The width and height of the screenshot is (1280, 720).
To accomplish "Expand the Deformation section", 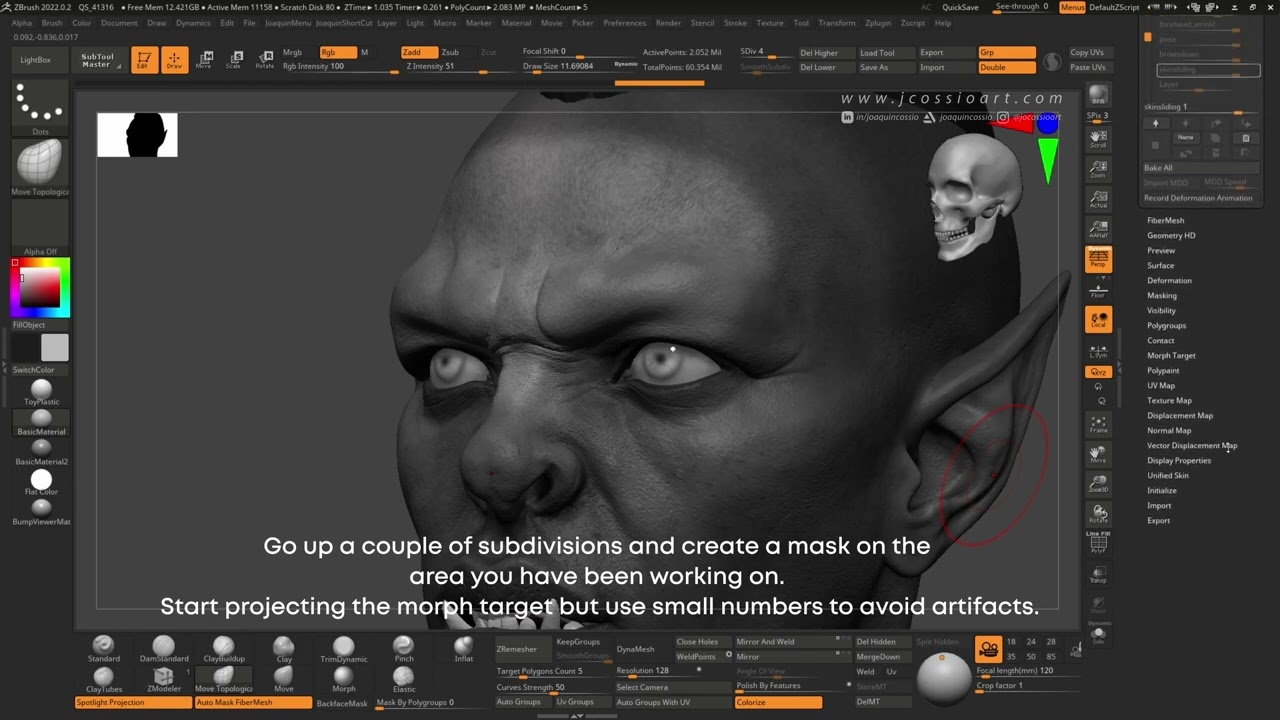I will click(1169, 280).
